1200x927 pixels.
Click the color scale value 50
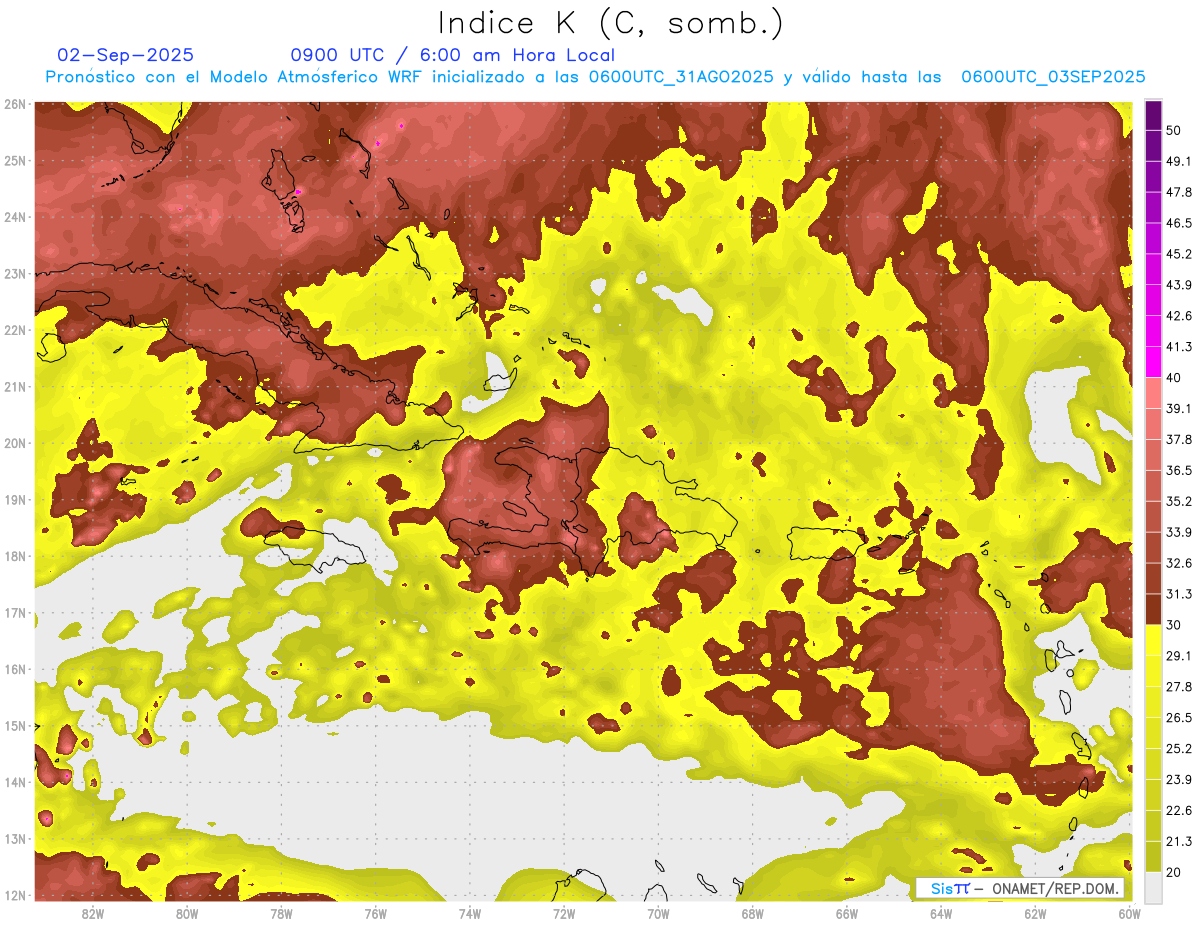(1174, 130)
